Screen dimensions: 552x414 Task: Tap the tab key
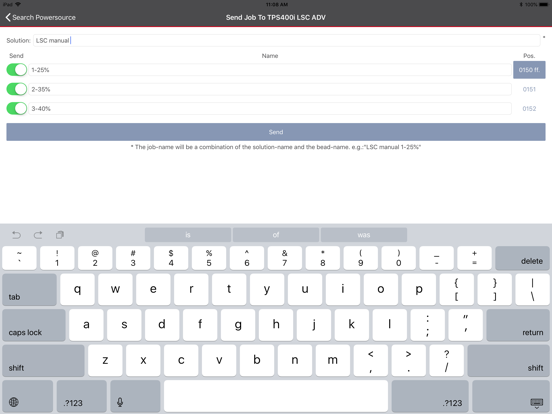30,290
